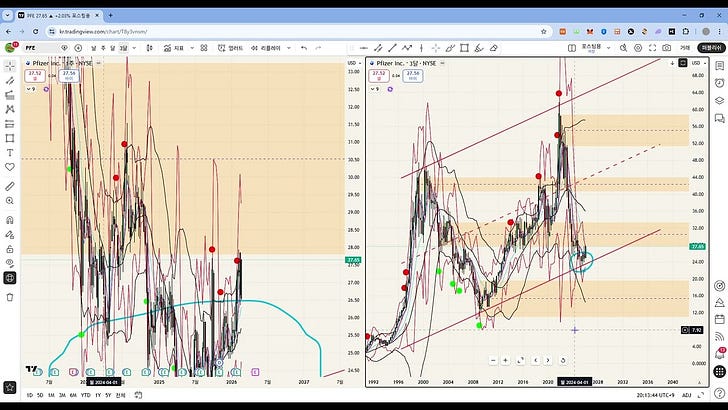Select the ruler measure tool
Image resolution: width=728 pixels, height=410 pixels.
click(10, 186)
